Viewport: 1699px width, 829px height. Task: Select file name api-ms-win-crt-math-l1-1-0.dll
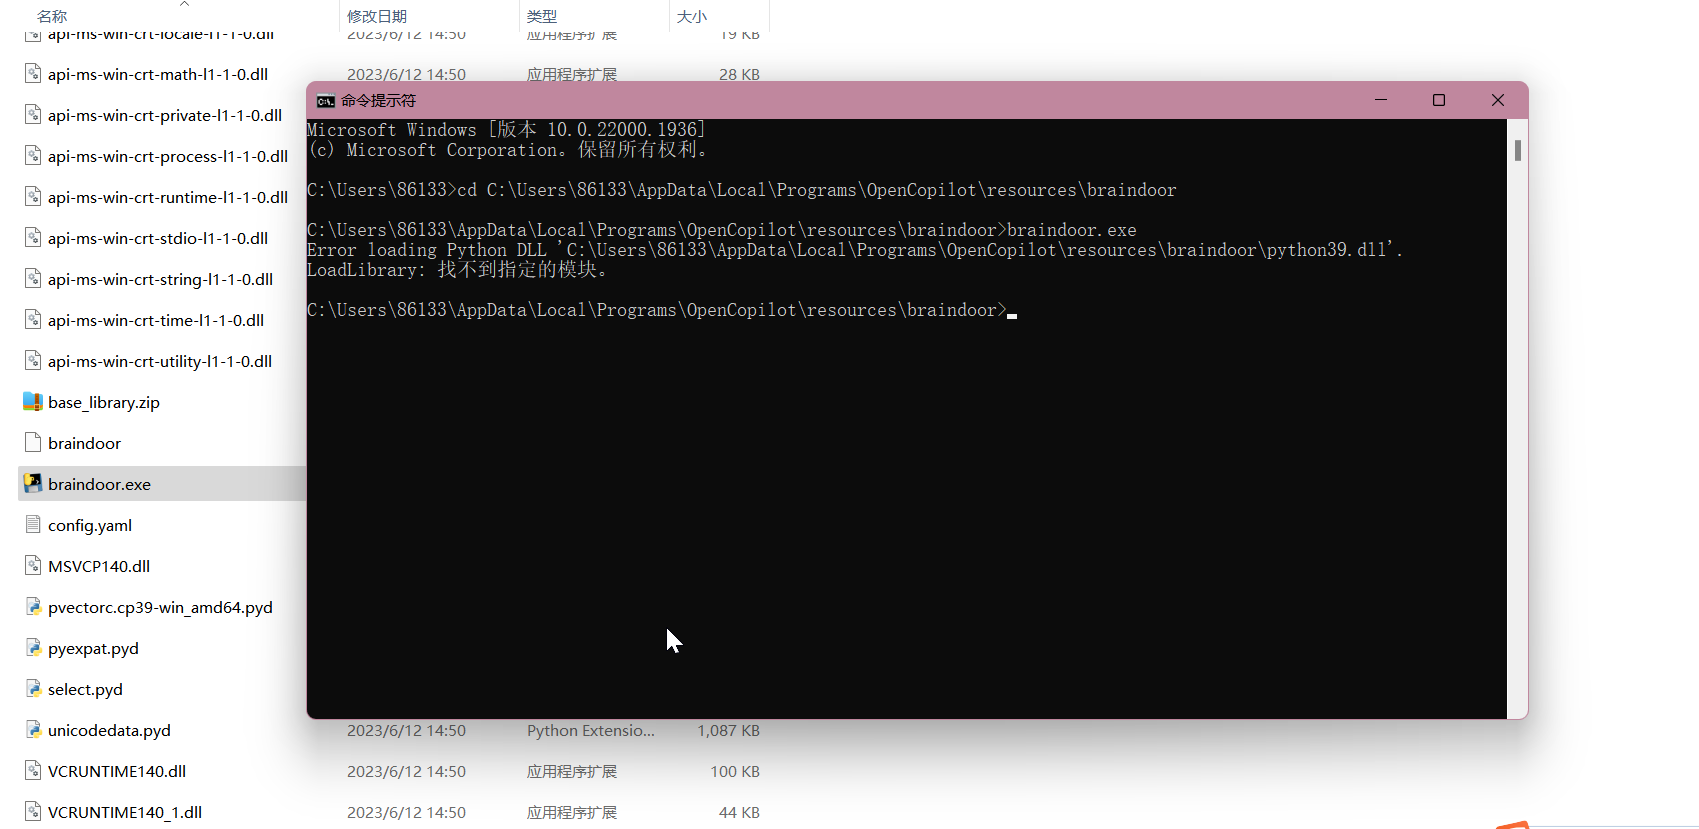point(158,74)
